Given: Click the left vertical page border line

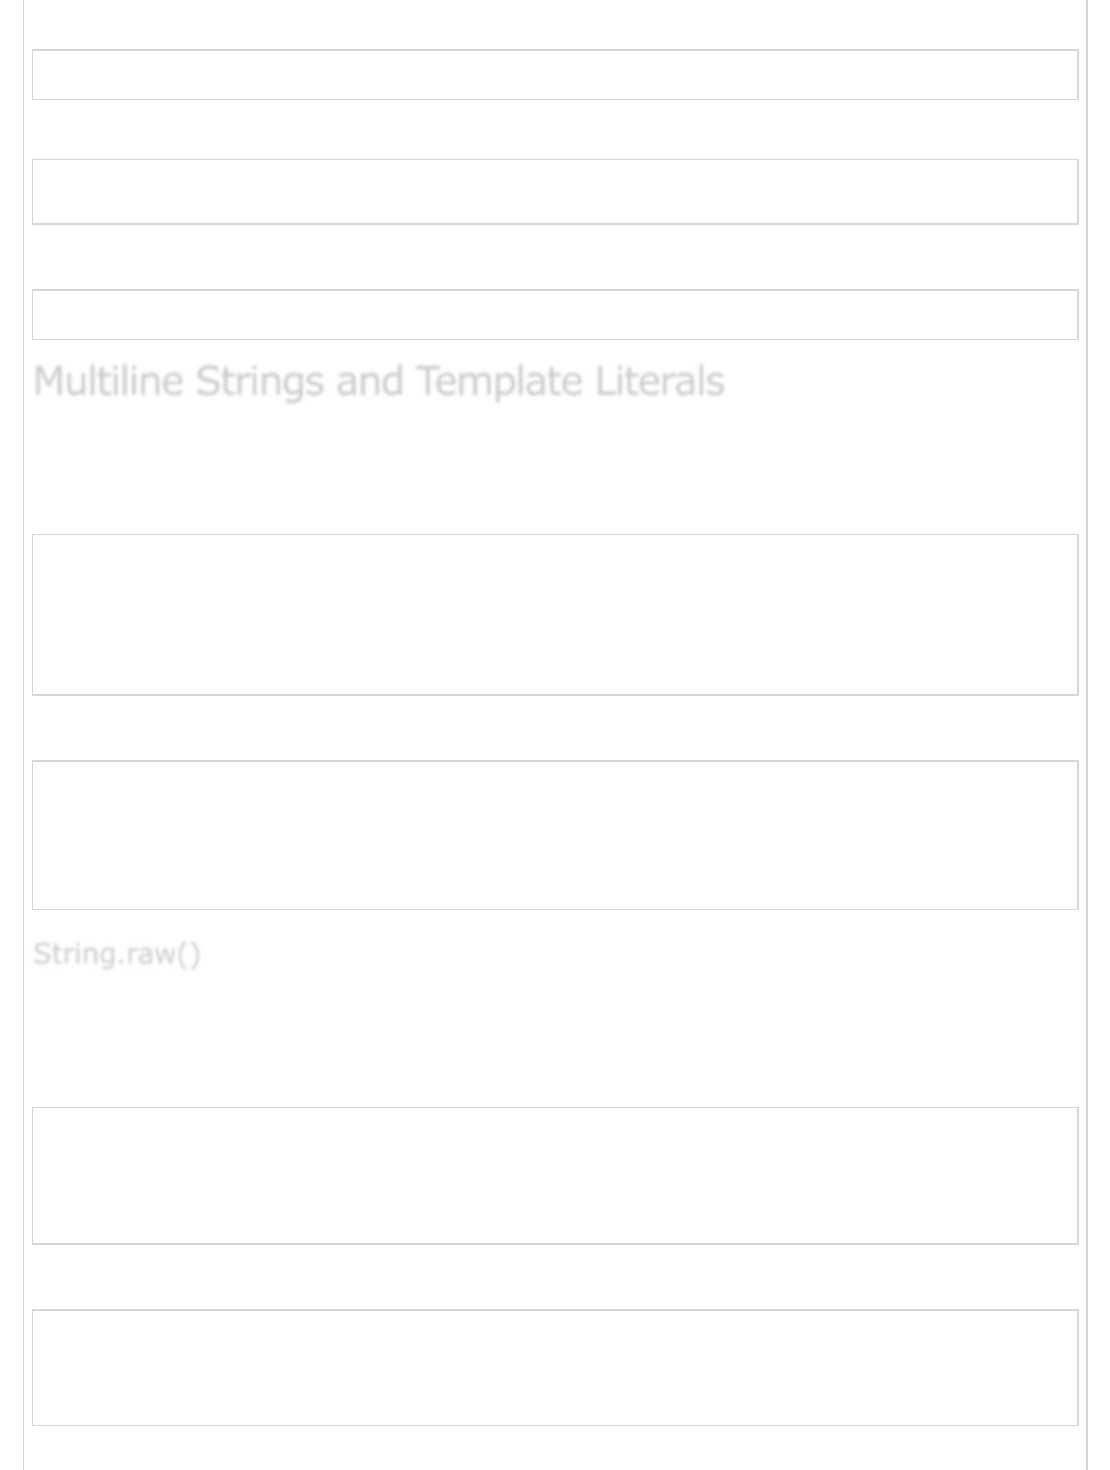Looking at the screenshot, I should [24, 735].
